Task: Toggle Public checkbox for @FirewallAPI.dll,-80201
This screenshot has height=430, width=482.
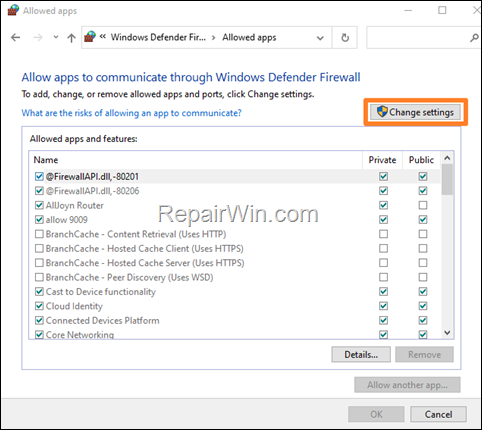Action: coord(423,176)
